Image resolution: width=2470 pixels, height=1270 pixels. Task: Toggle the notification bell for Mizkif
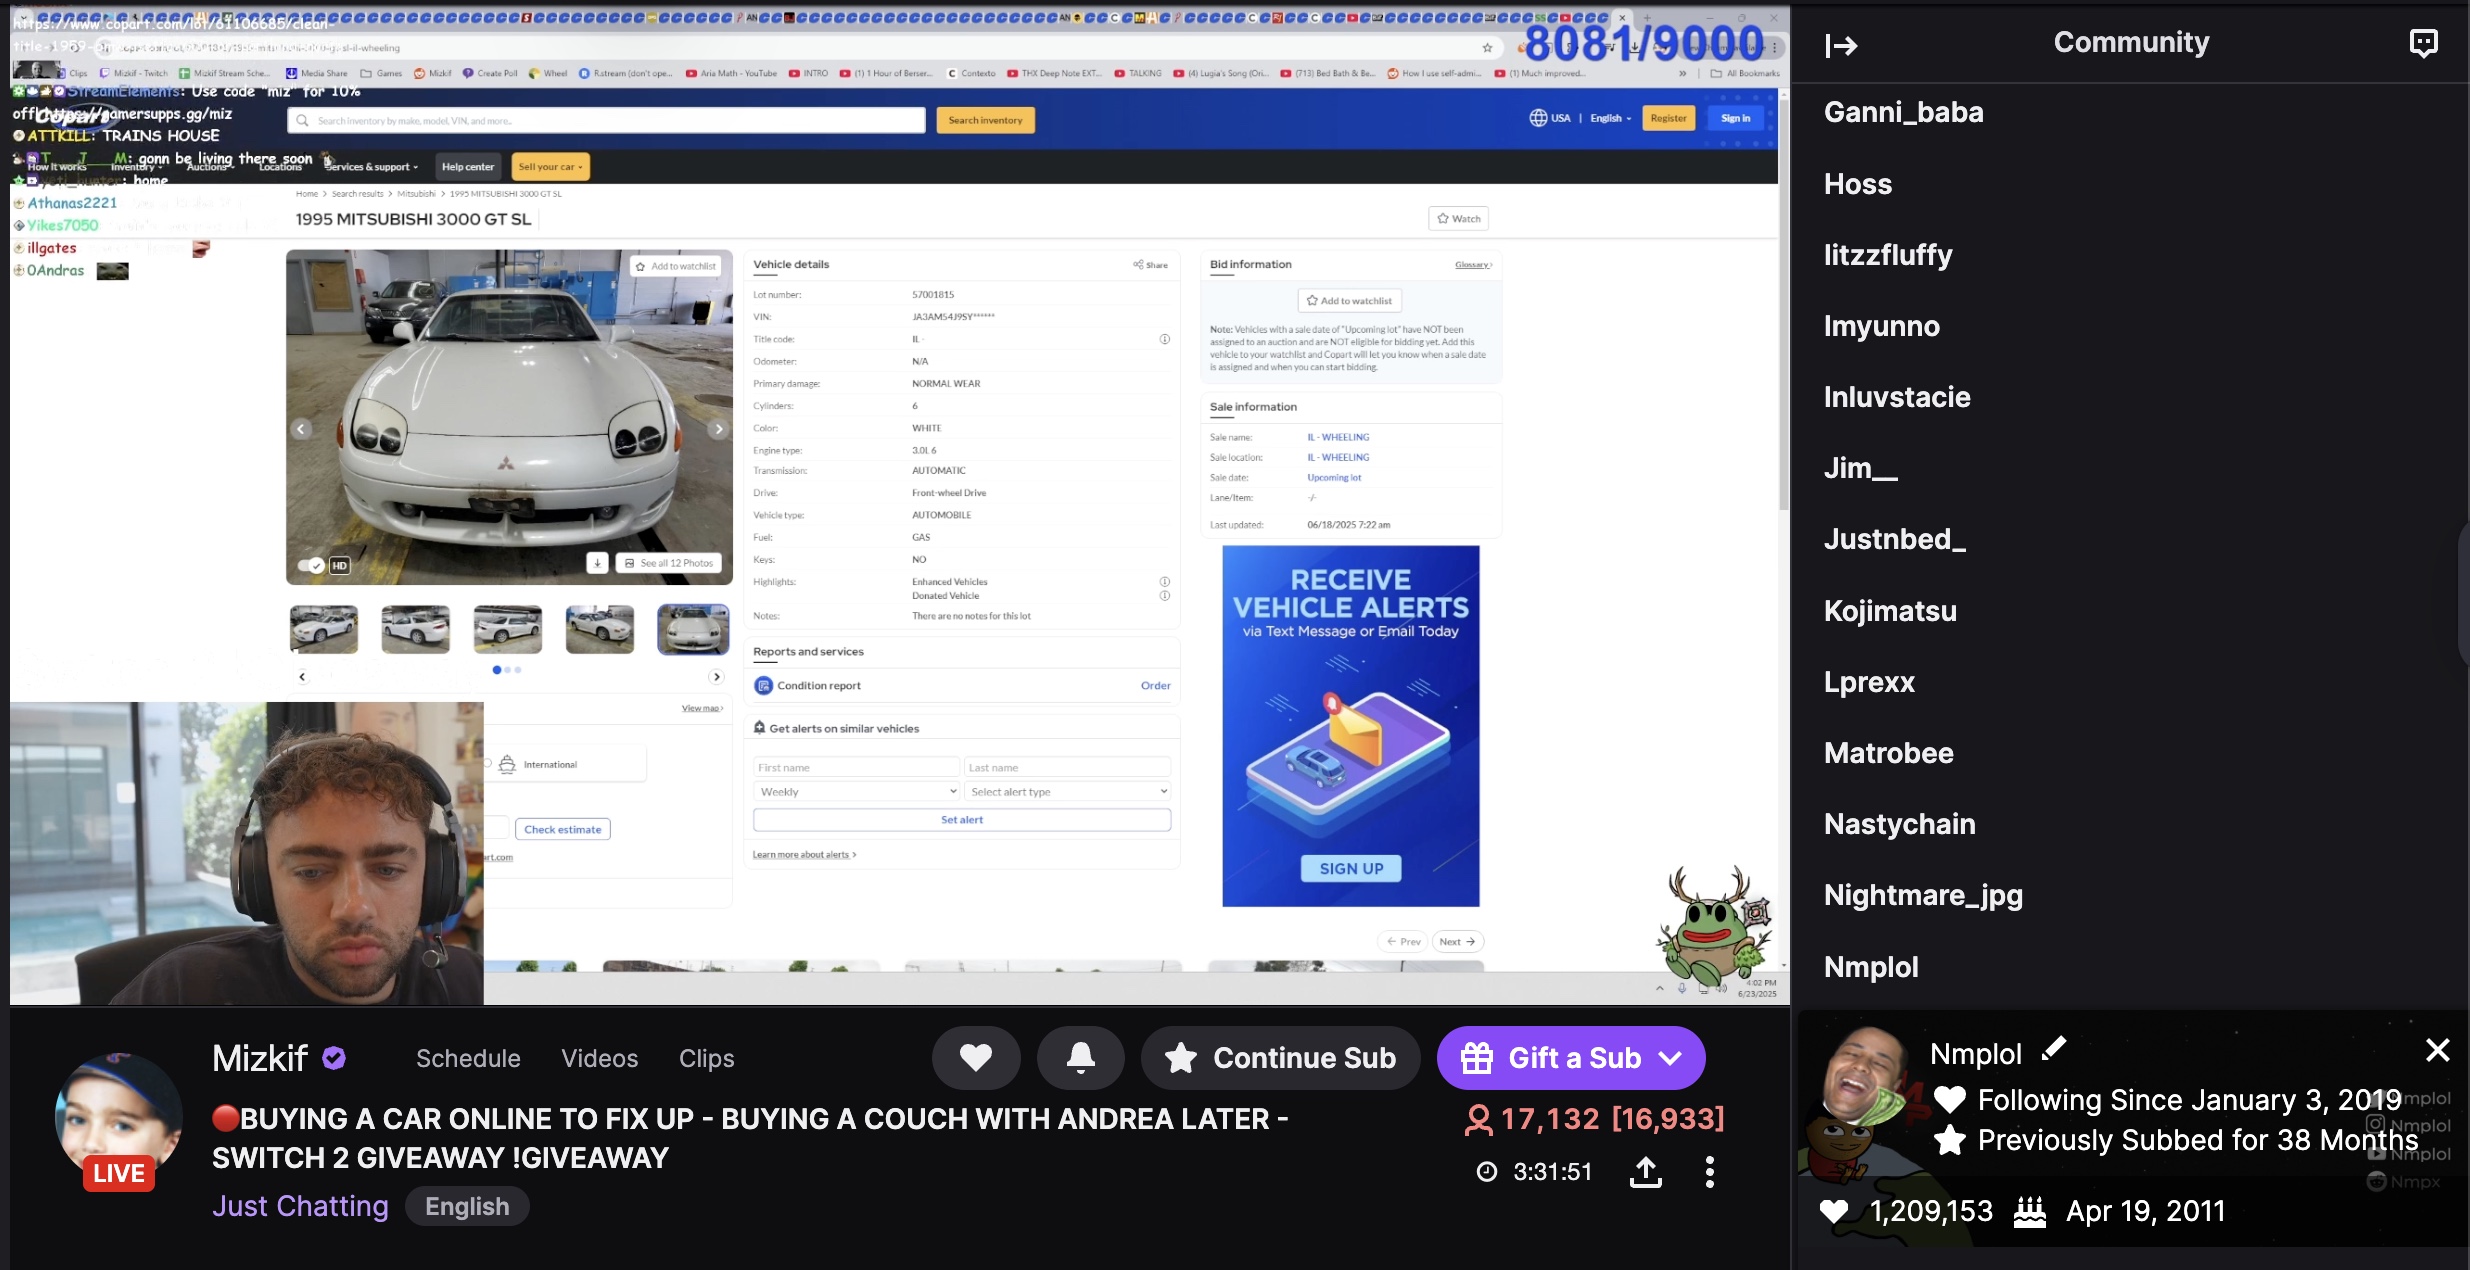click(x=1080, y=1058)
